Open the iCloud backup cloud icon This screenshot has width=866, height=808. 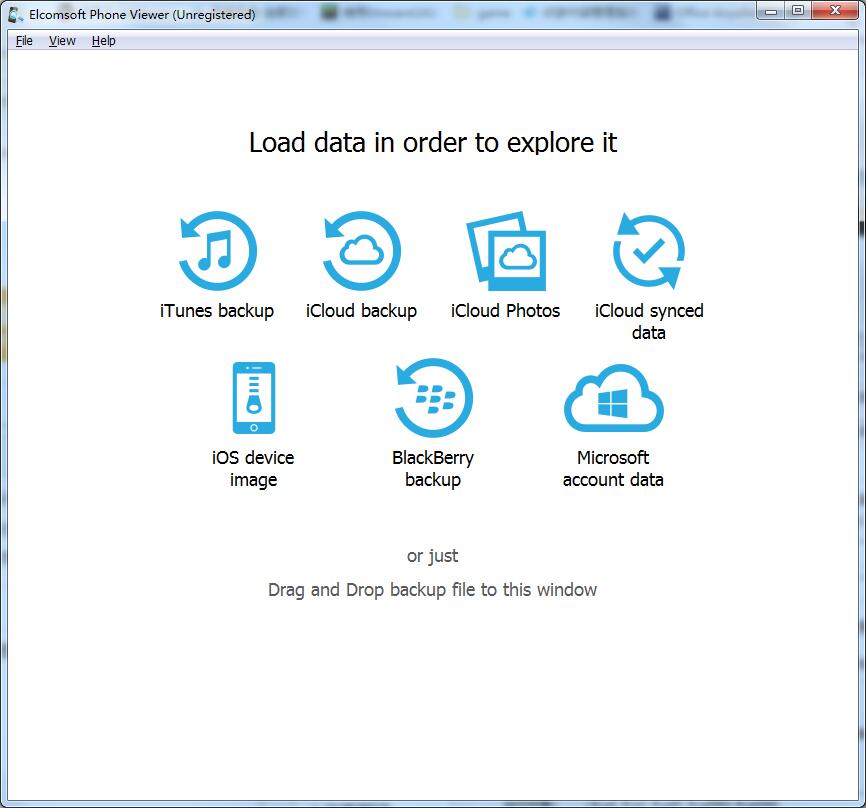(361, 251)
